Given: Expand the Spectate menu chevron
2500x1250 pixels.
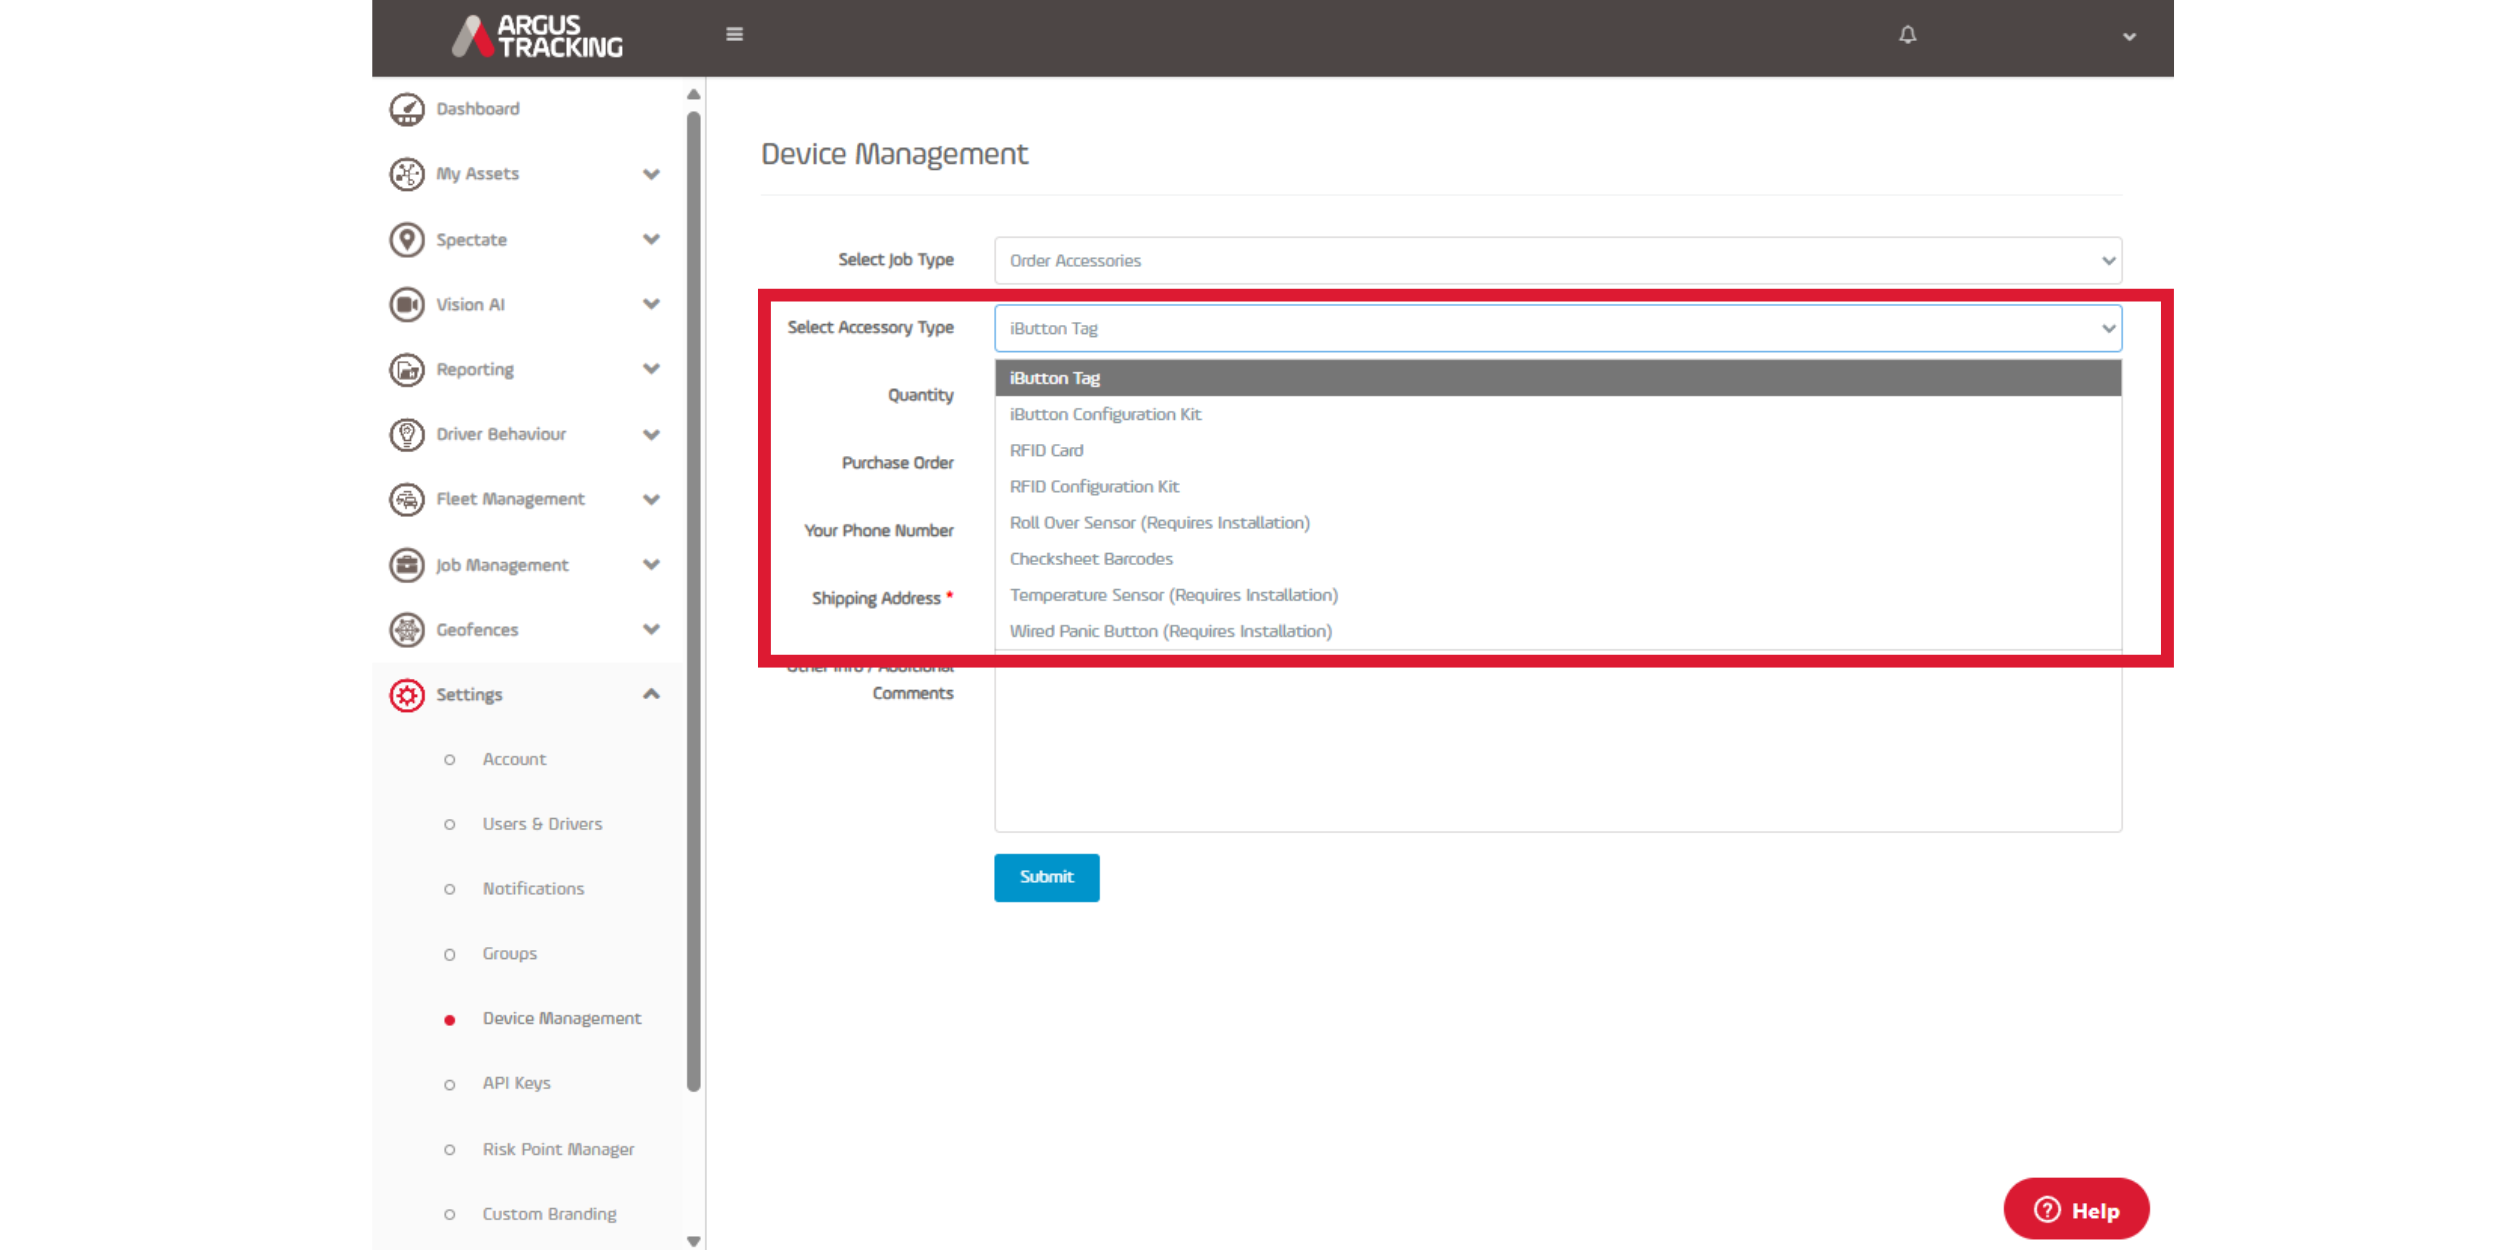Looking at the screenshot, I should 651,240.
